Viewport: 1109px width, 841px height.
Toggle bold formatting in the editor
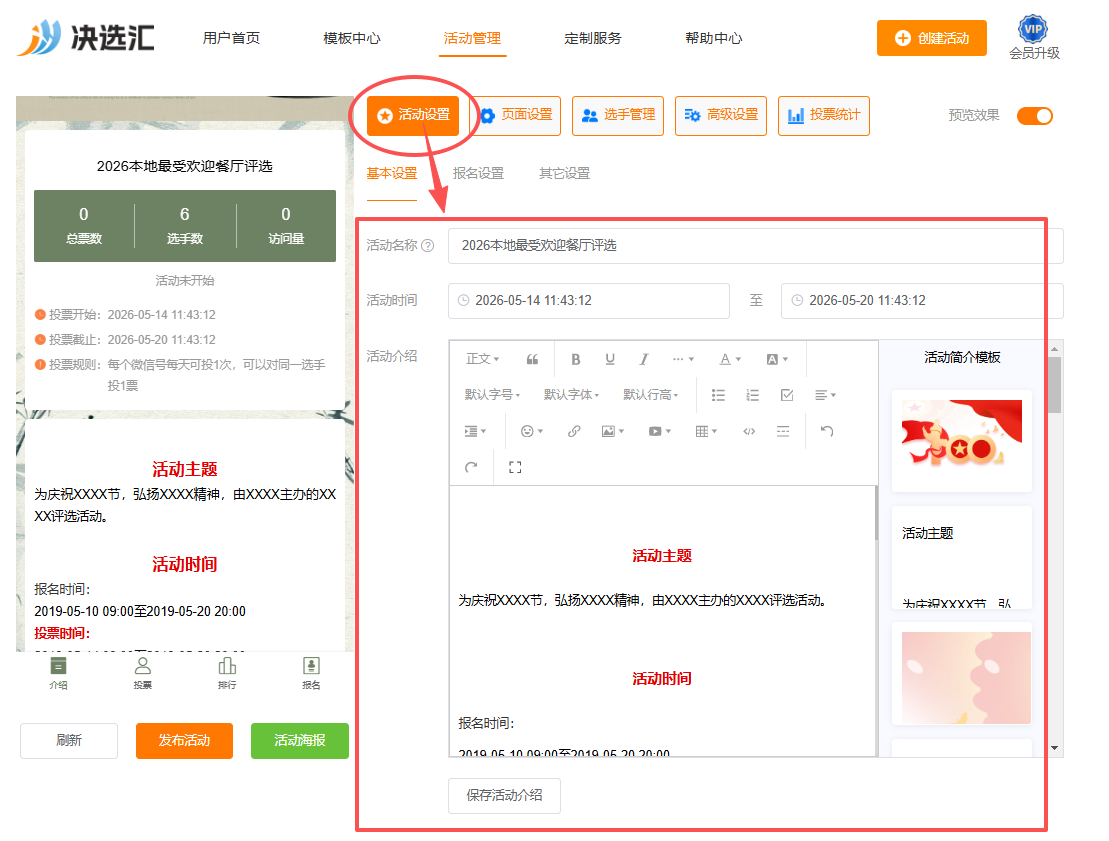pos(576,359)
